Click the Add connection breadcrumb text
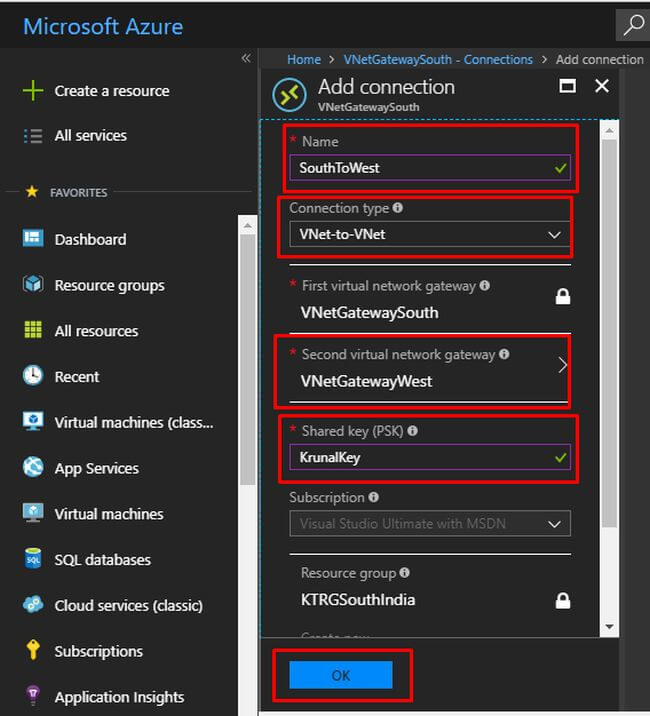 tap(599, 59)
